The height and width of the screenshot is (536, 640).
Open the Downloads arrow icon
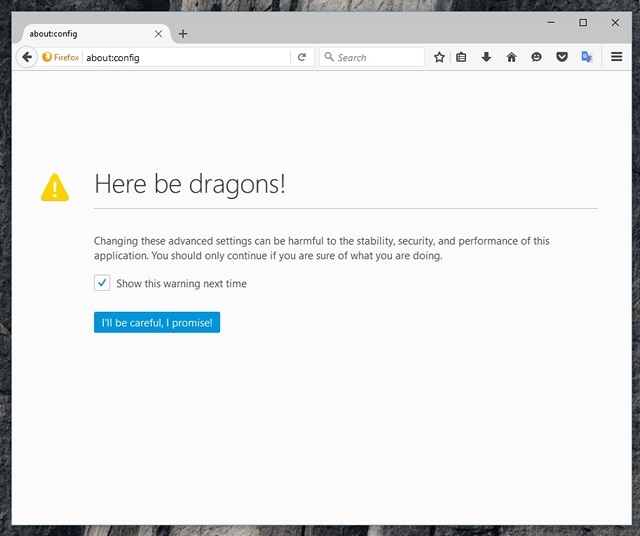[486, 57]
